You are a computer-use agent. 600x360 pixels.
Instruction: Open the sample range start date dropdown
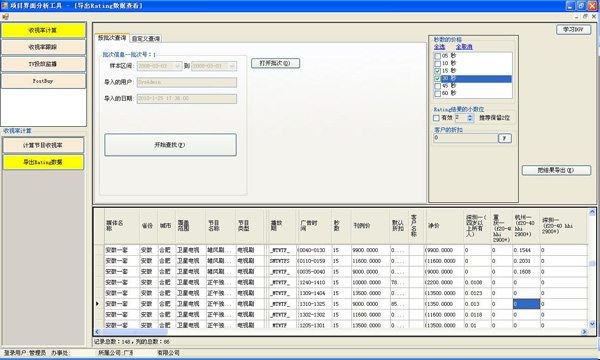pyautogui.click(x=177, y=66)
